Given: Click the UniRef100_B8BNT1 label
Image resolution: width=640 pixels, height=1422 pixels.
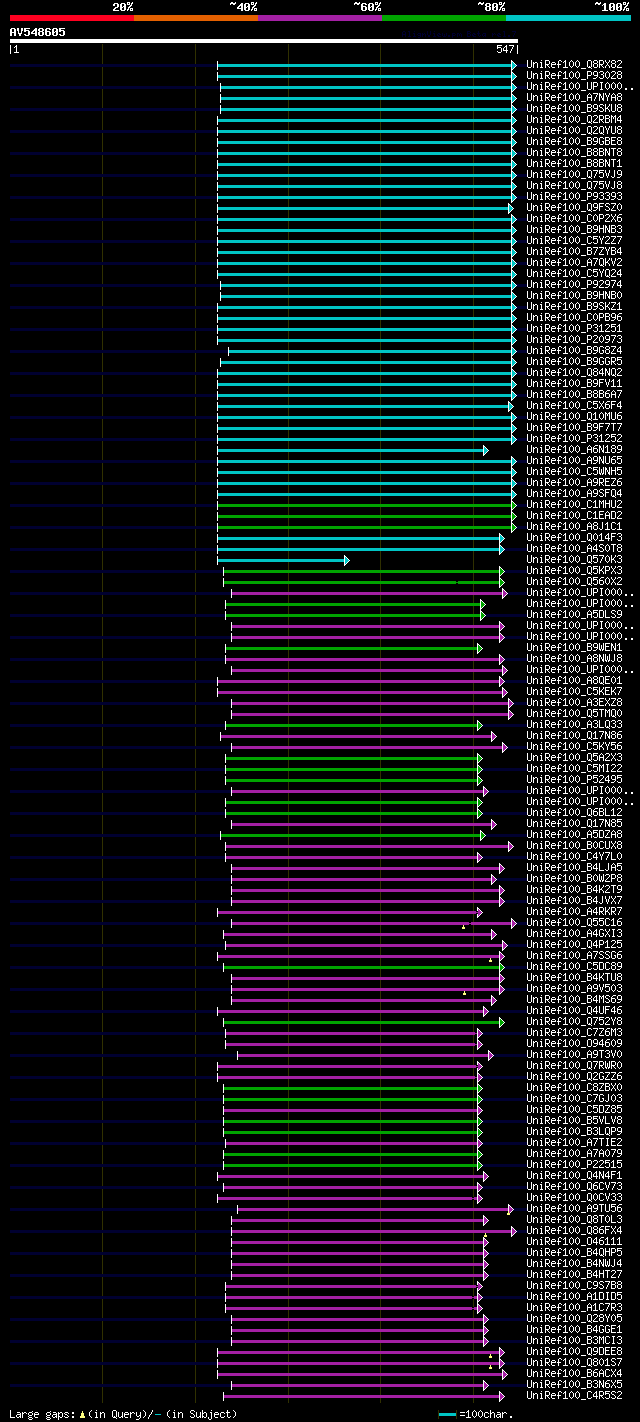Looking at the screenshot, I should point(574,163).
